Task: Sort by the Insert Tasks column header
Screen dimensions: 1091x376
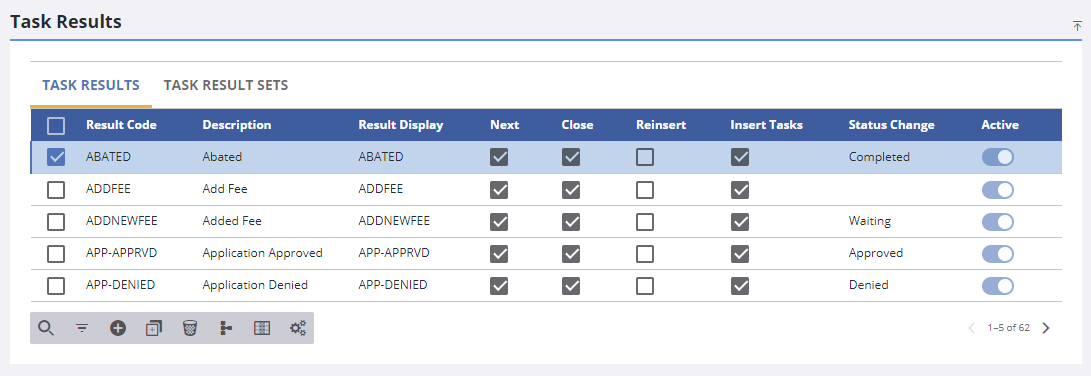Action: (x=767, y=125)
